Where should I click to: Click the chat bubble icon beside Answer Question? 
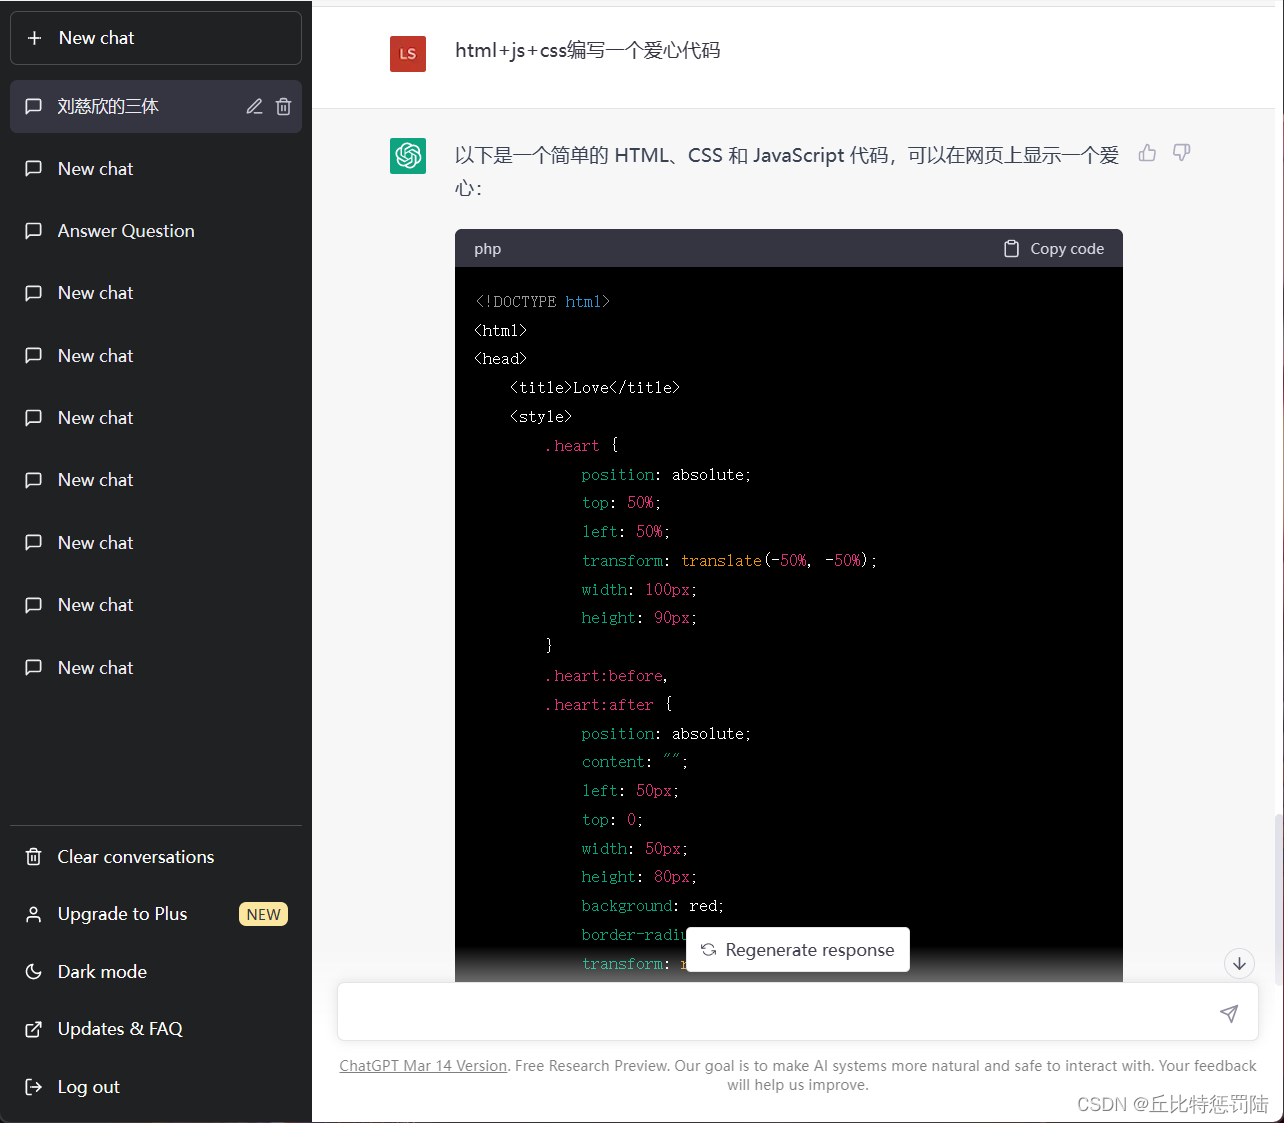point(33,231)
